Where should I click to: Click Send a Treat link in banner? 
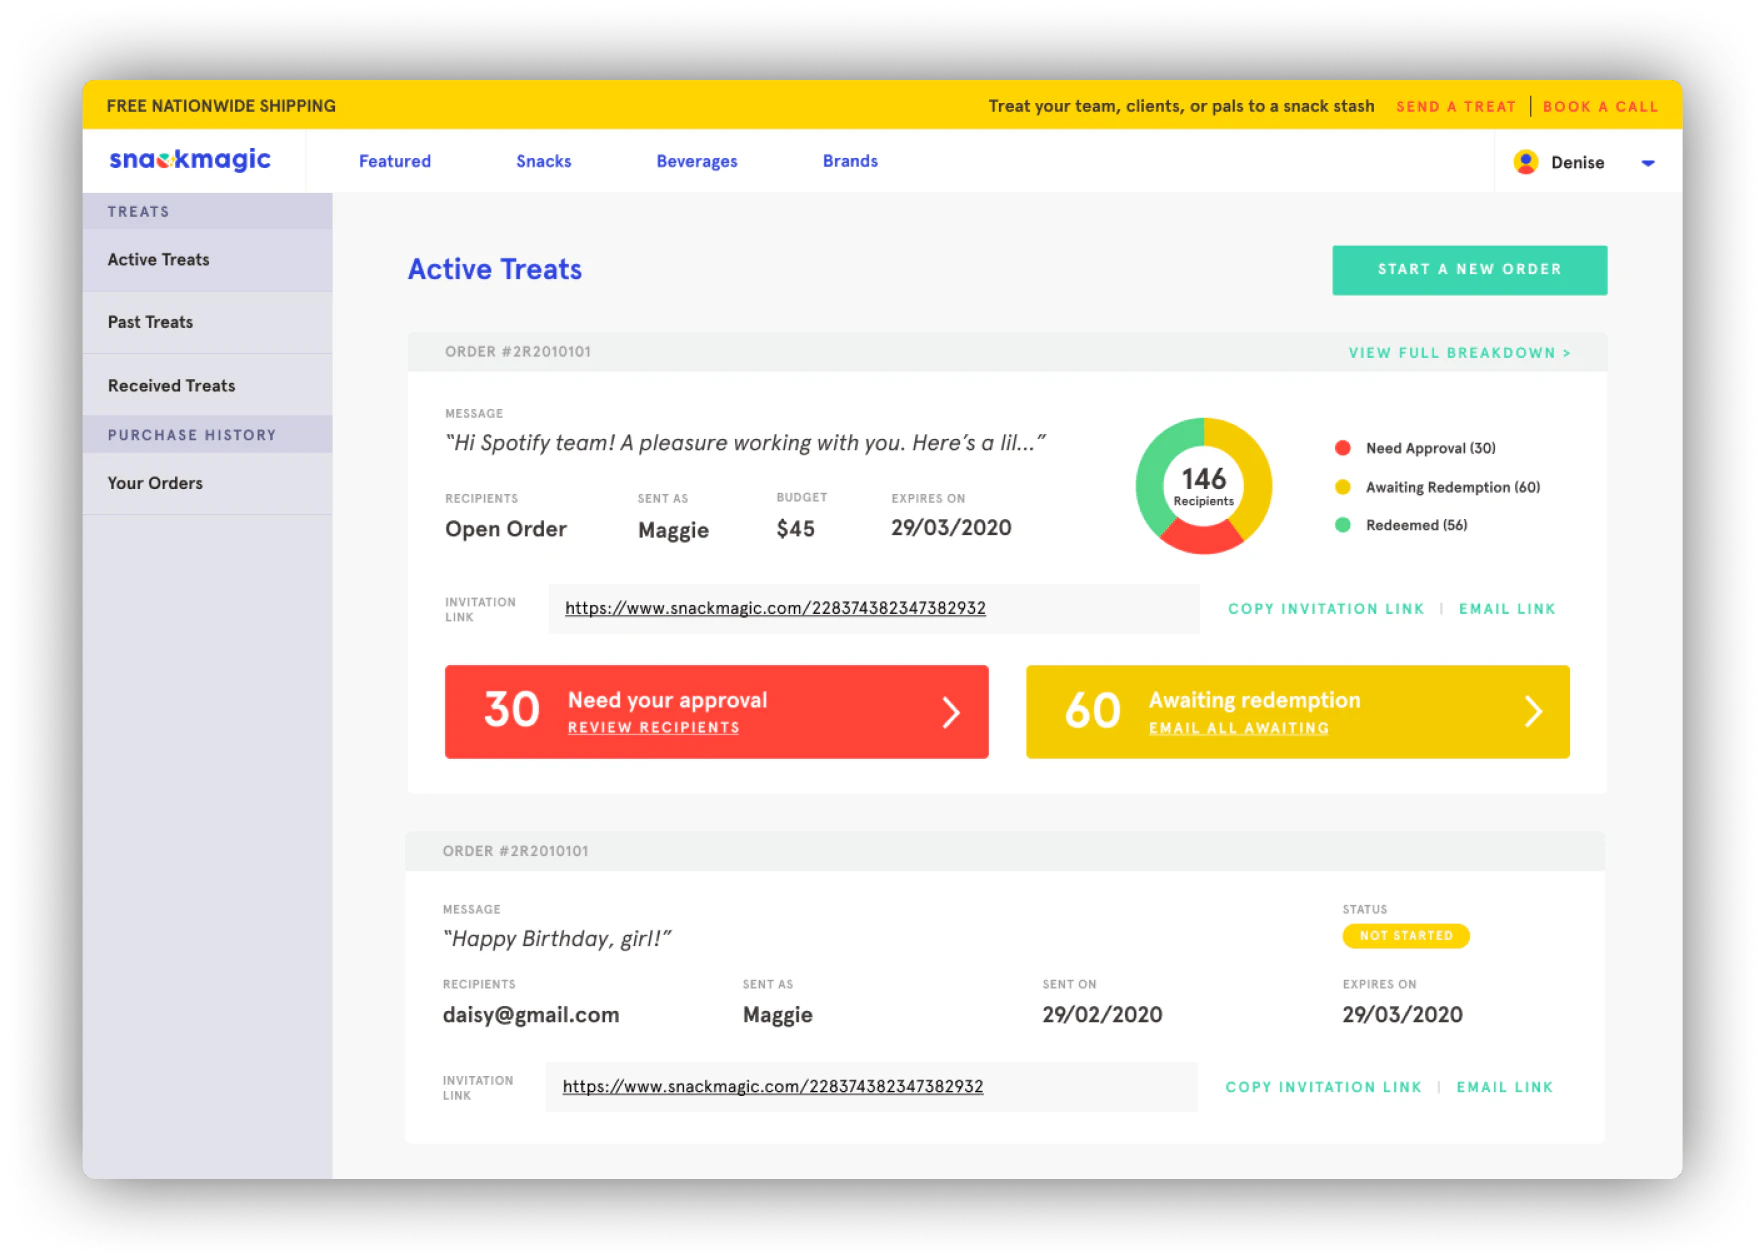point(1455,107)
